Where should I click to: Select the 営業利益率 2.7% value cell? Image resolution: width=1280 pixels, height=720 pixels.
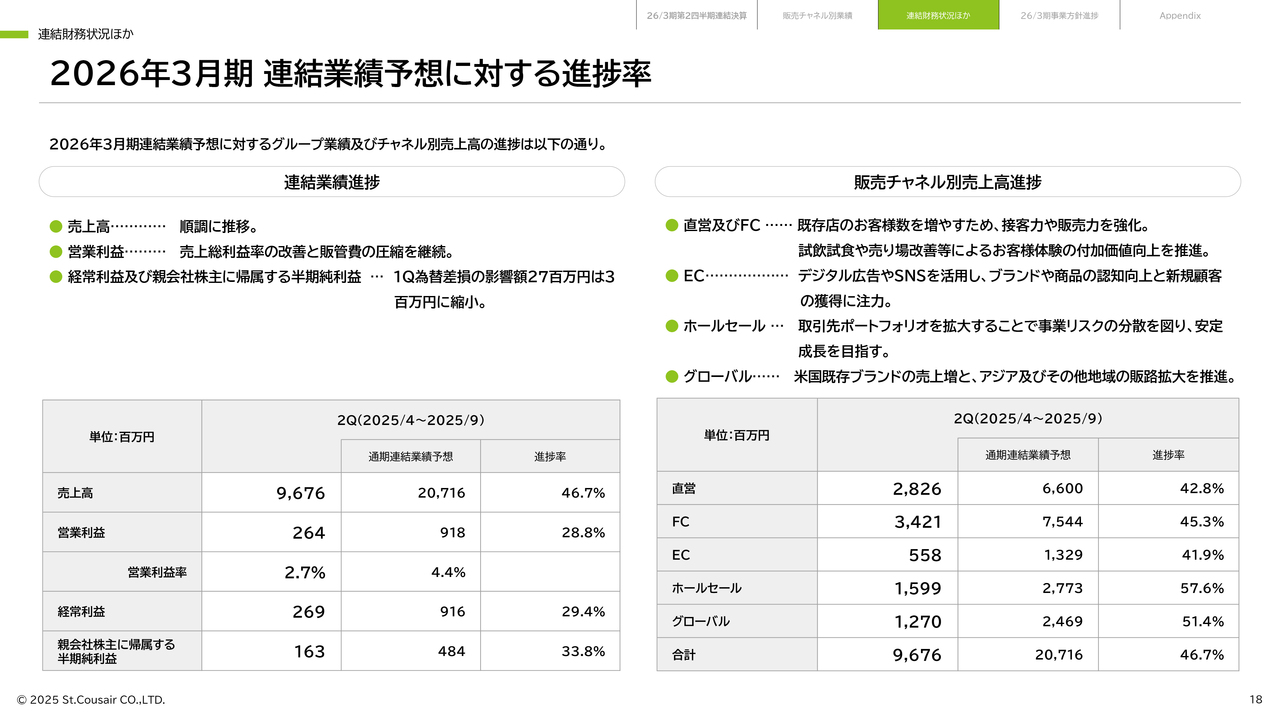click(x=271, y=573)
